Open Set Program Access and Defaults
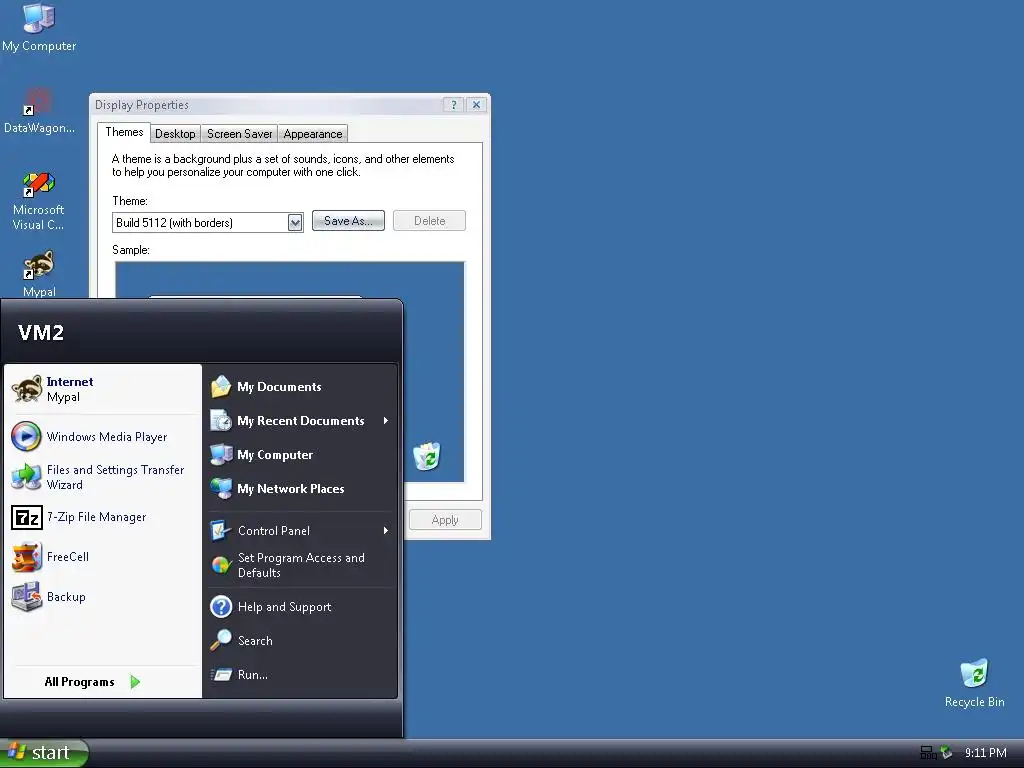The height and width of the screenshot is (768, 1024). (300, 565)
